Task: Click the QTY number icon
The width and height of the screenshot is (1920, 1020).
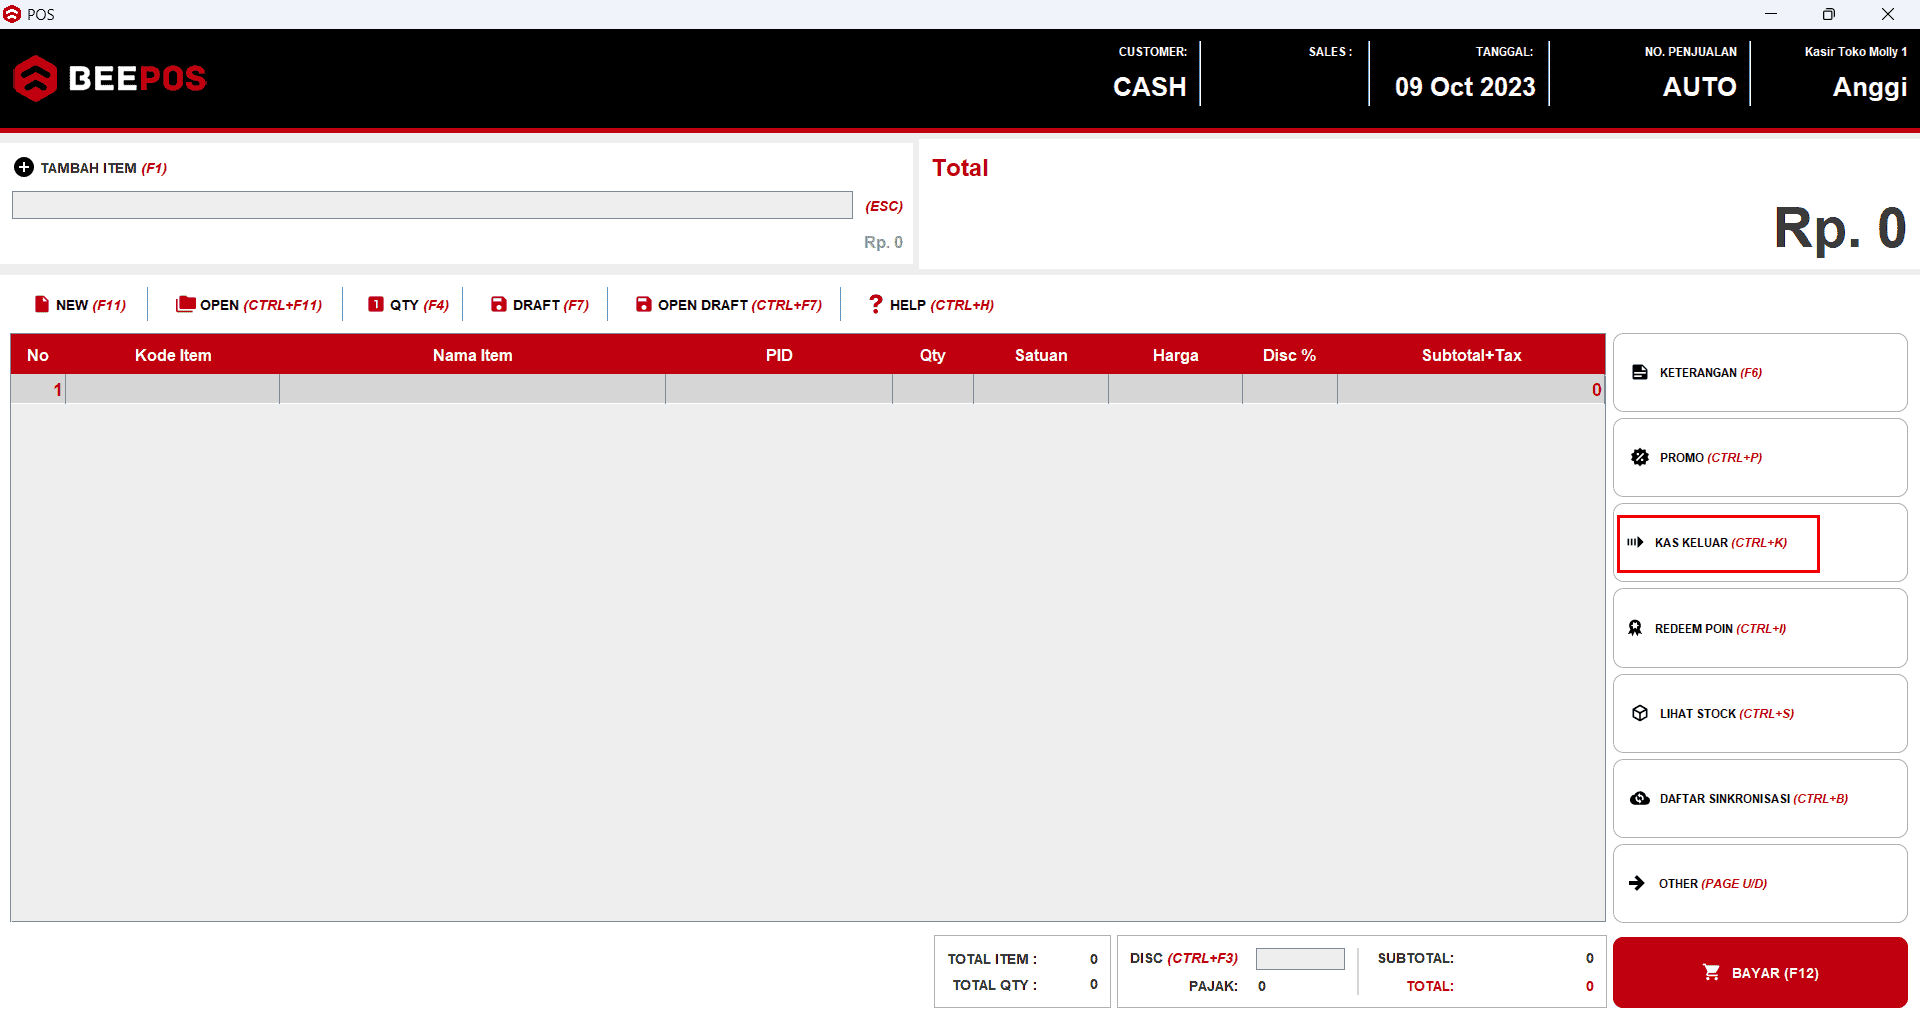Action: pos(375,304)
